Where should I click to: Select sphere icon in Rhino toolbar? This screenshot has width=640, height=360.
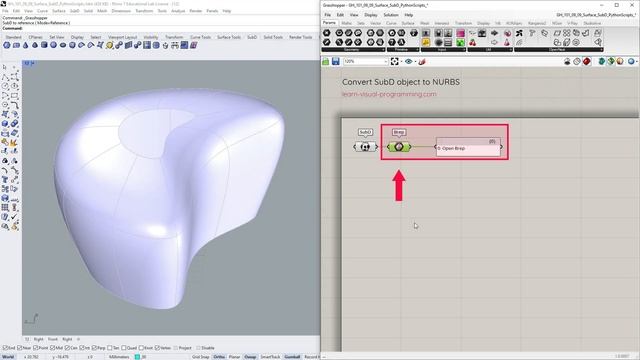tap(53, 45)
